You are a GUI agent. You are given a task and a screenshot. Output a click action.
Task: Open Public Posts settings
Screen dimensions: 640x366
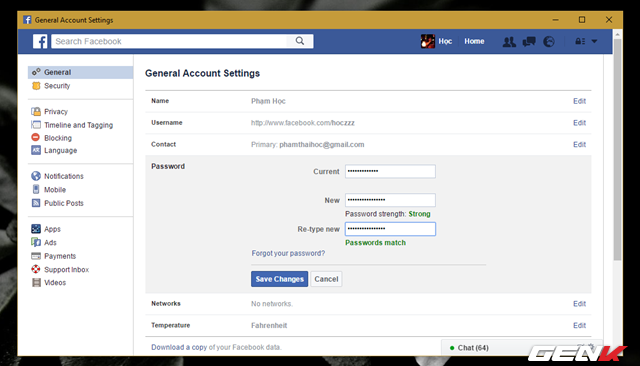(64, 203)
